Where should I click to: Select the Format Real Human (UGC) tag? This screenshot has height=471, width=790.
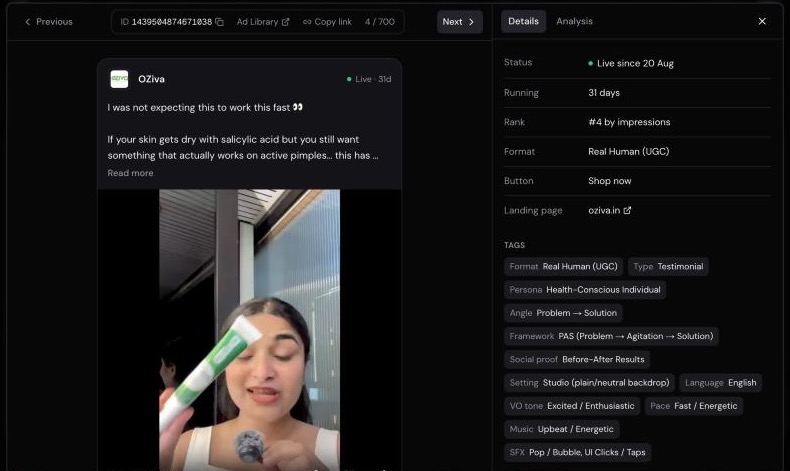tap(563, 266)
